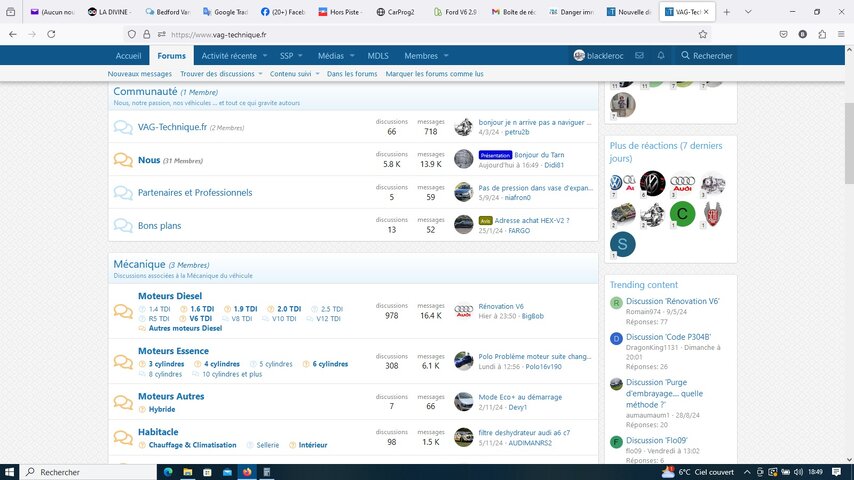Open Partenaires et Professionnels forum

195,192
